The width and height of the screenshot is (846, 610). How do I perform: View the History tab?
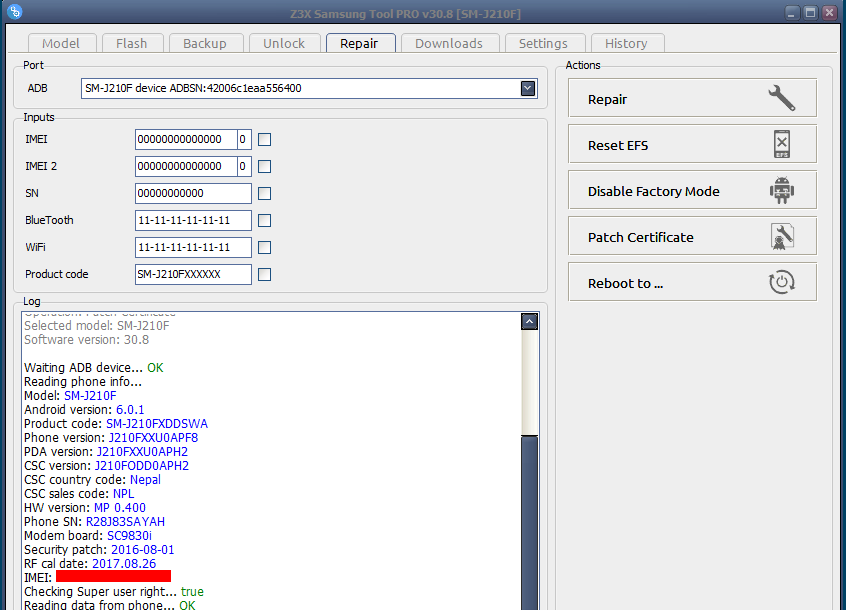point(626,43)
